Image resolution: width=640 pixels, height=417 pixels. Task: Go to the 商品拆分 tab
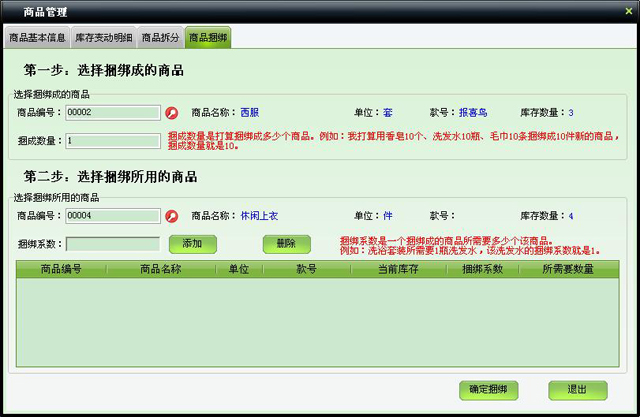point(160,38)
